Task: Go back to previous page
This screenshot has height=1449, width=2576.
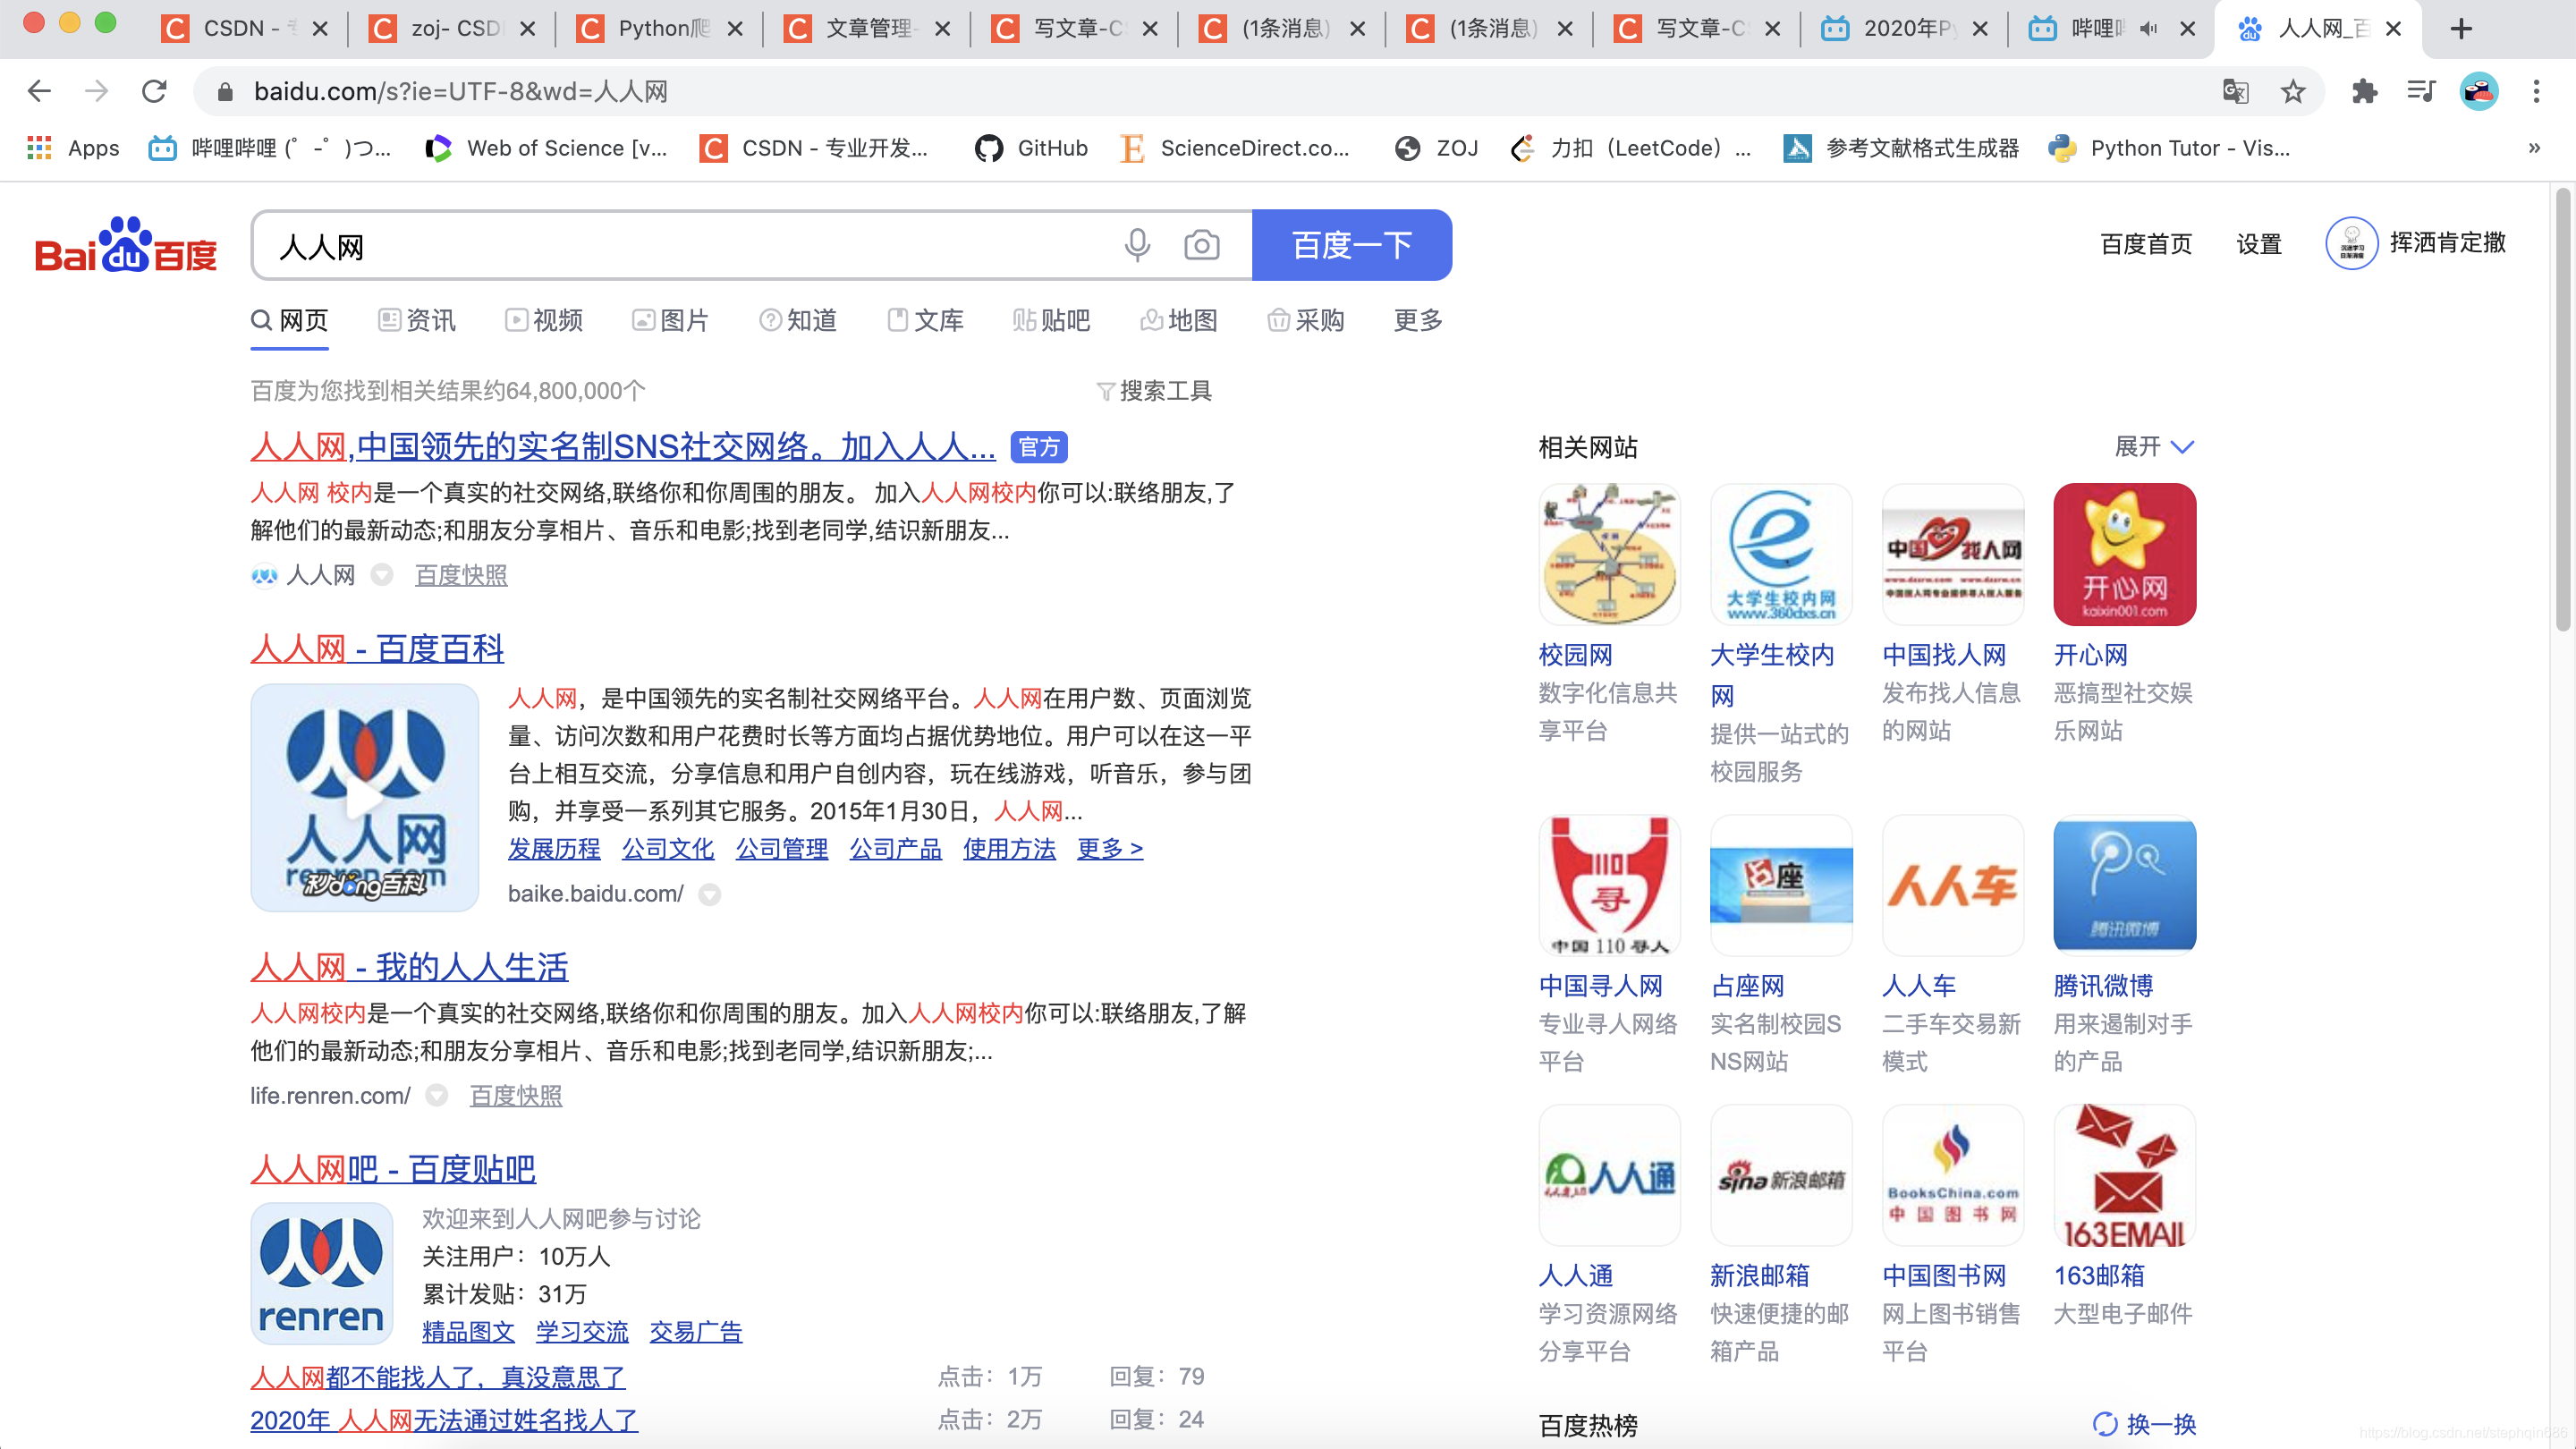Action: coord(39,92)
